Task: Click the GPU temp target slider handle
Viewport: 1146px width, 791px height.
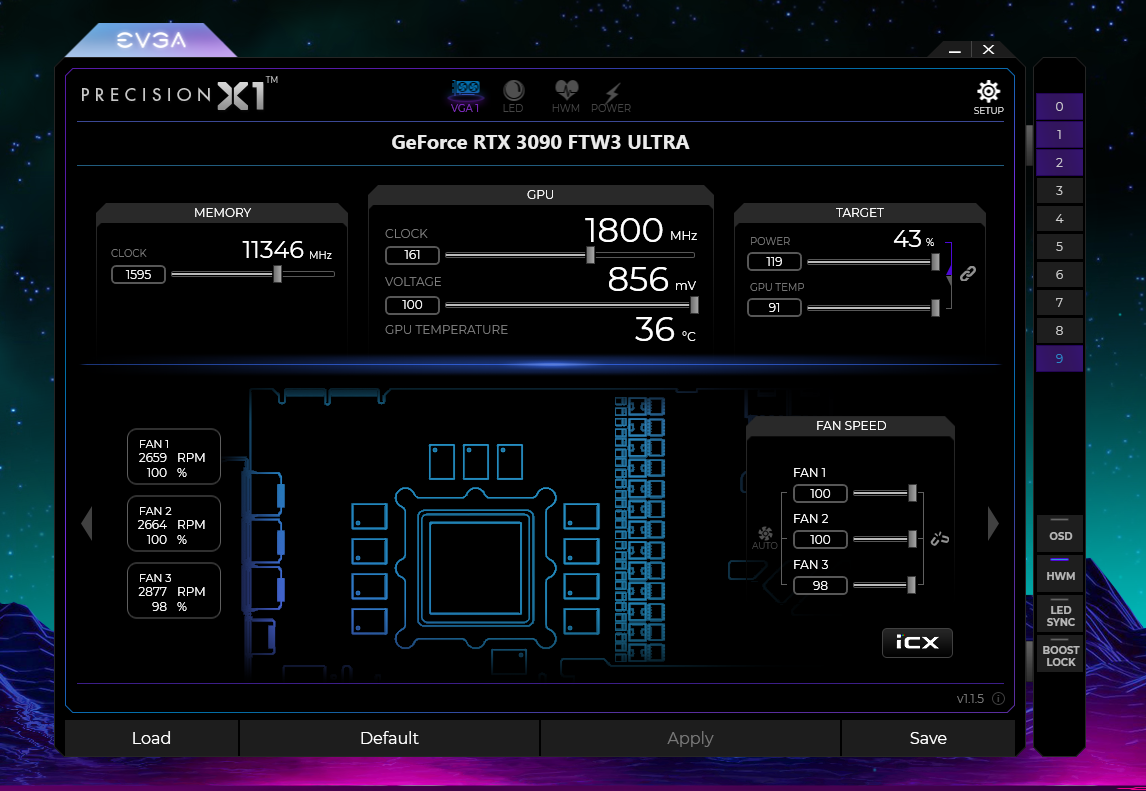Action: pos(936,309)
